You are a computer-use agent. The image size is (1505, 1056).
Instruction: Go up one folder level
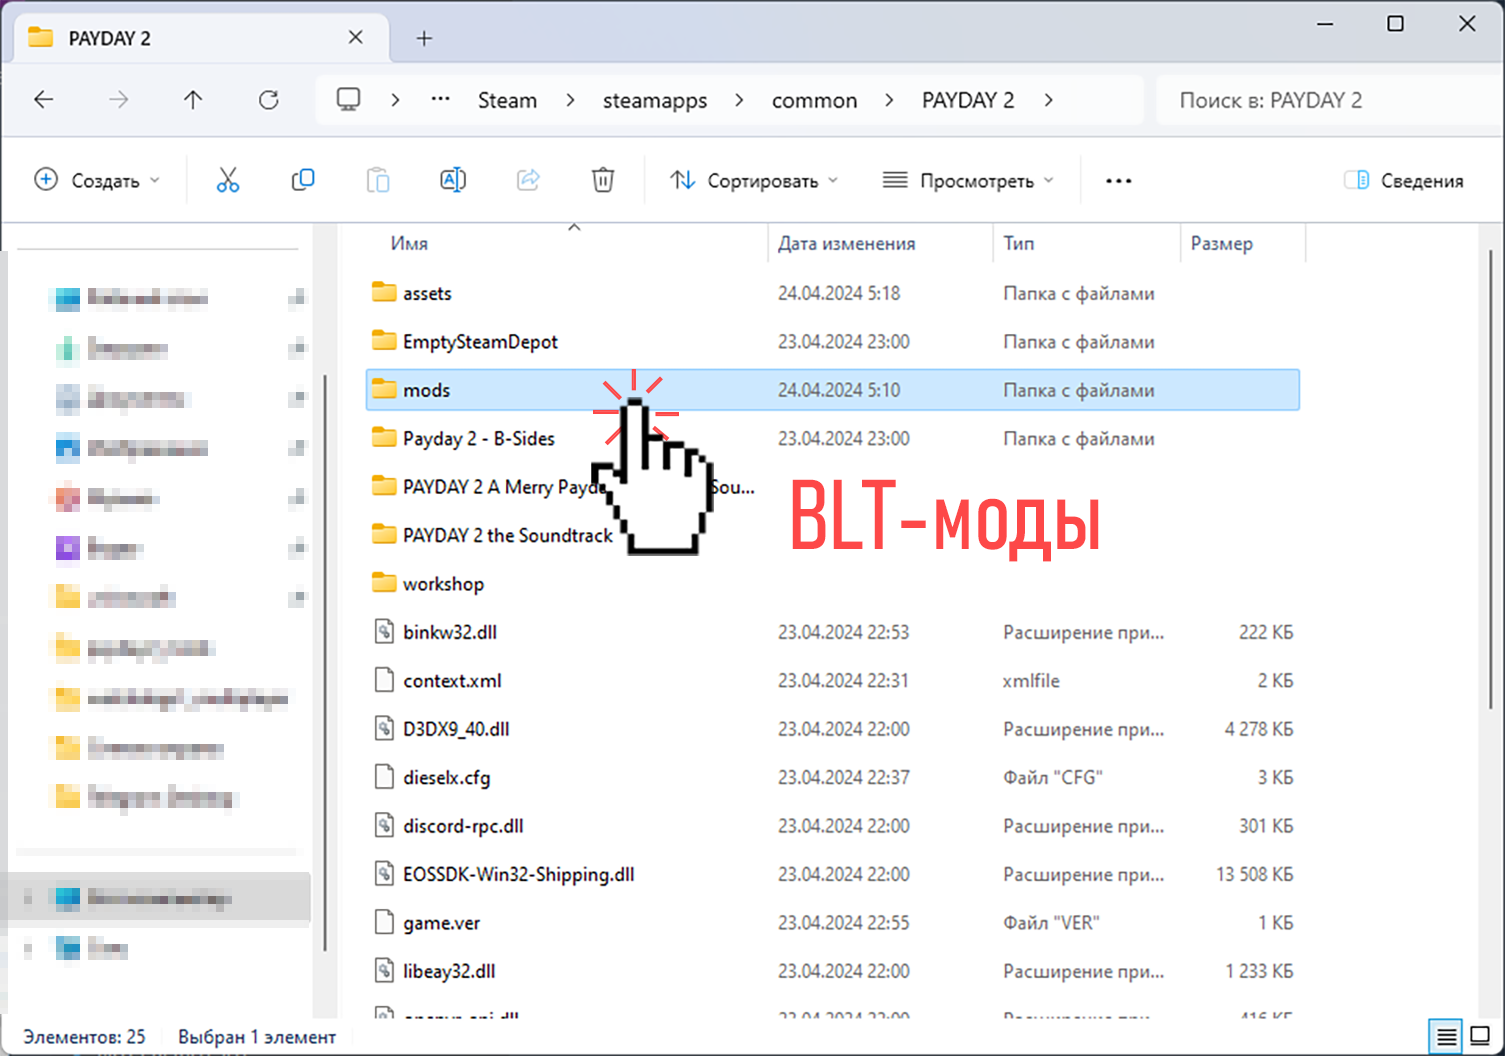(193, 100)
